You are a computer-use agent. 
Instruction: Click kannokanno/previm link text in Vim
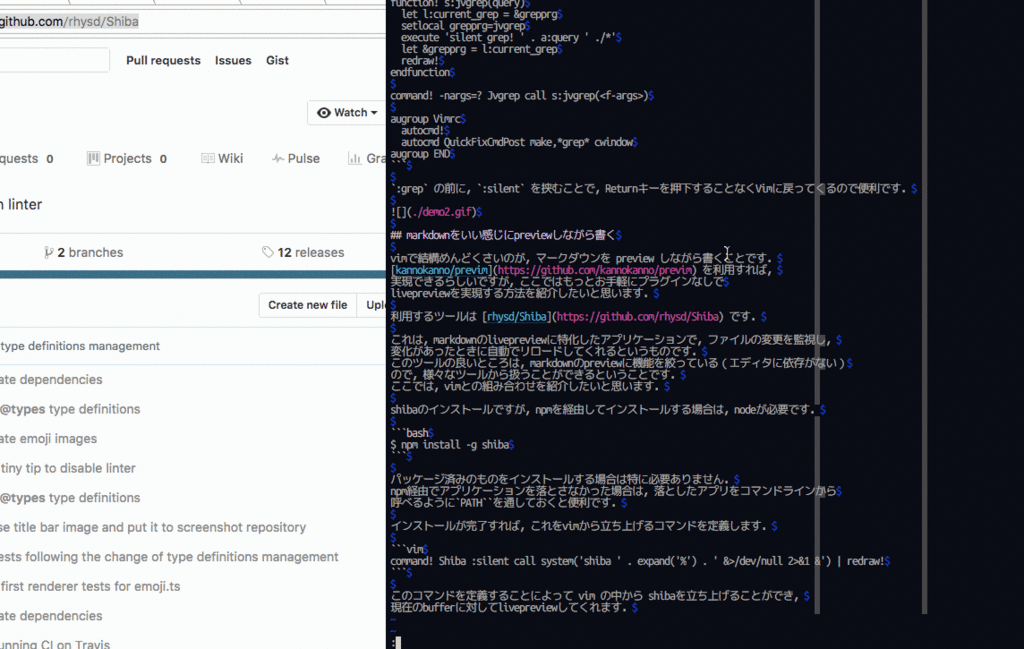click(441, 270)
